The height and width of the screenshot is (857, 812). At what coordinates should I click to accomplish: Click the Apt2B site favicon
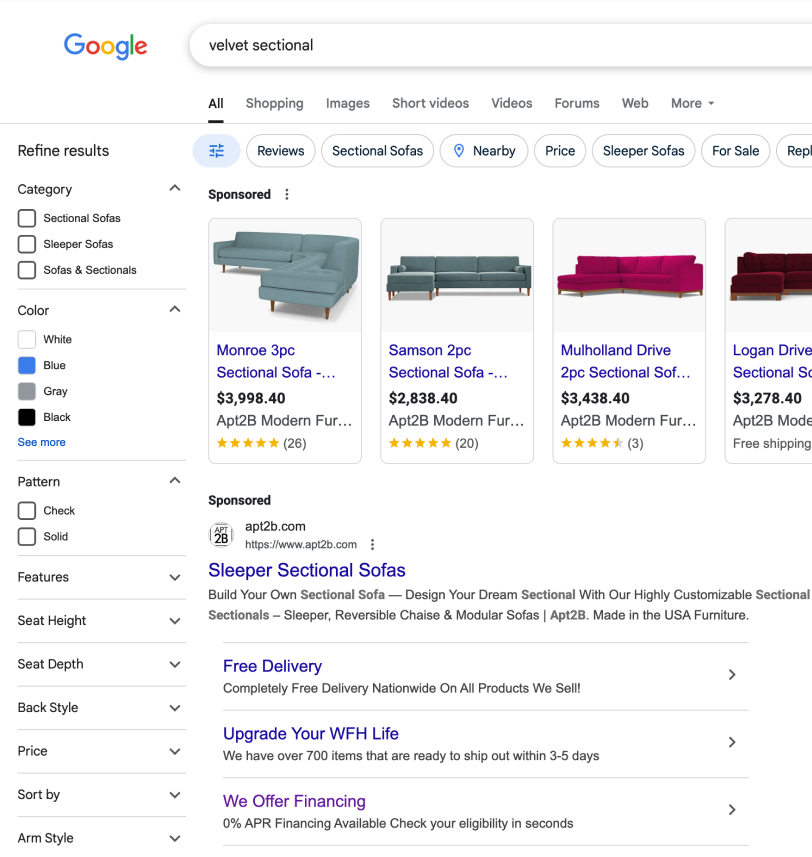[221, 535]
